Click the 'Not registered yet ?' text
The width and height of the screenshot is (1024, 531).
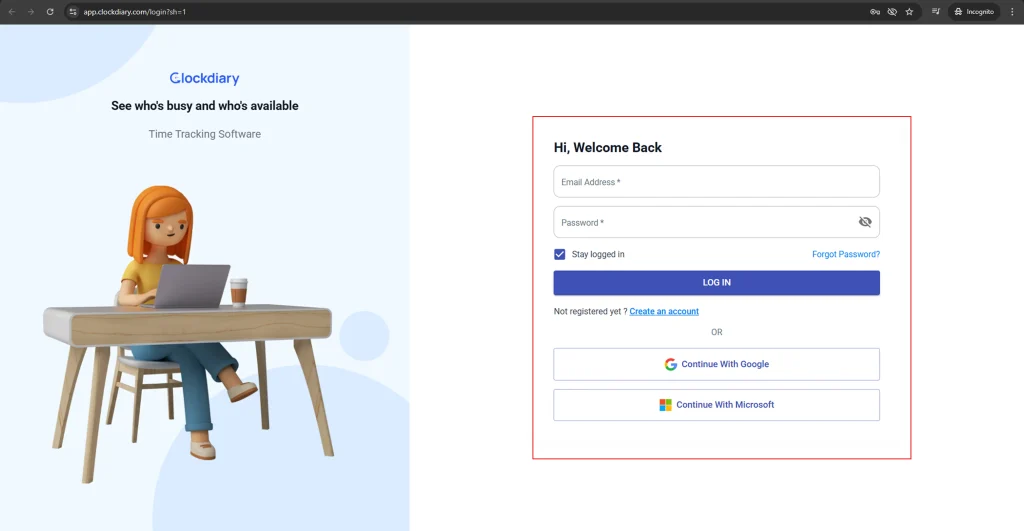(590, 312)
